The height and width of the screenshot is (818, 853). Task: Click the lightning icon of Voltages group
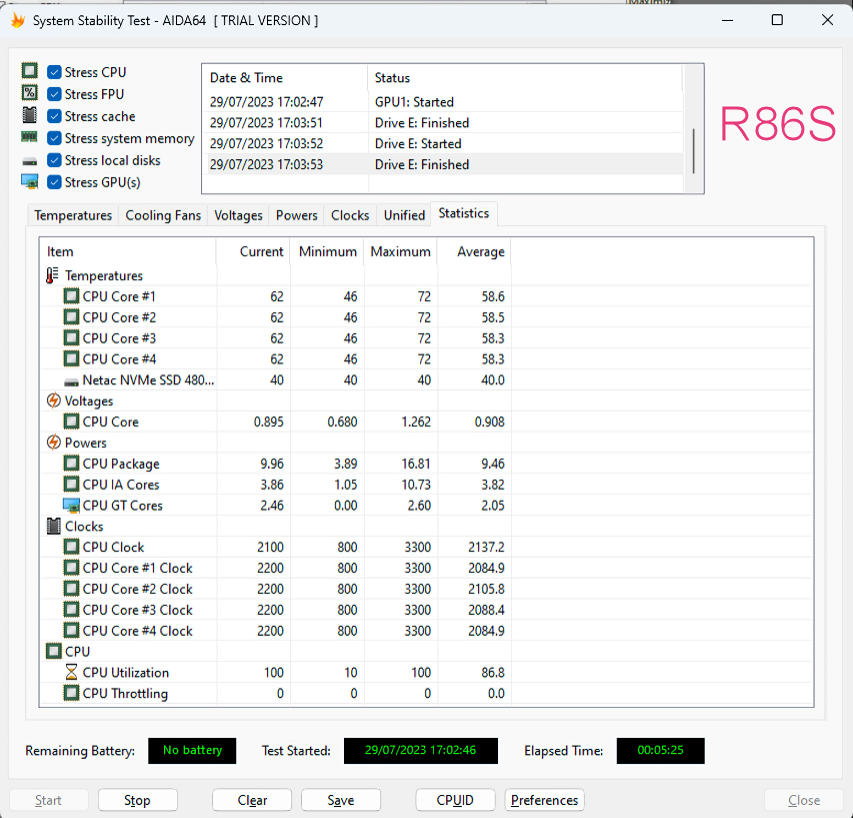(53, 401)
